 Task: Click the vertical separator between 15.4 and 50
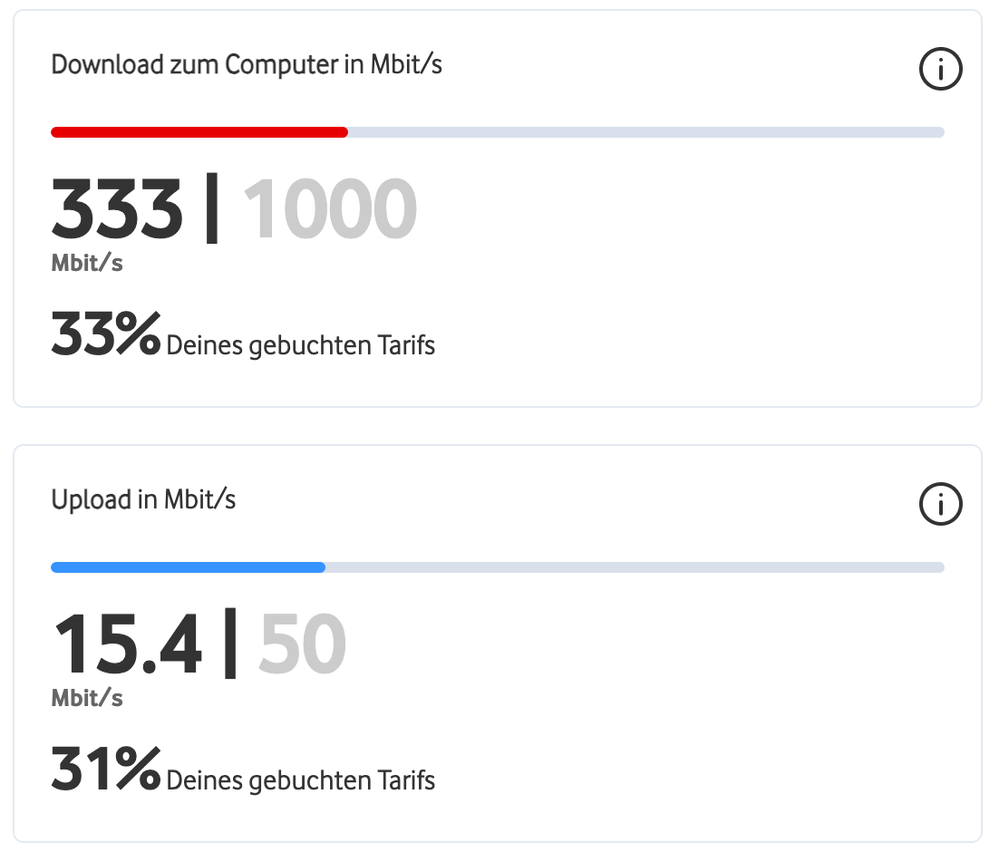230,644
